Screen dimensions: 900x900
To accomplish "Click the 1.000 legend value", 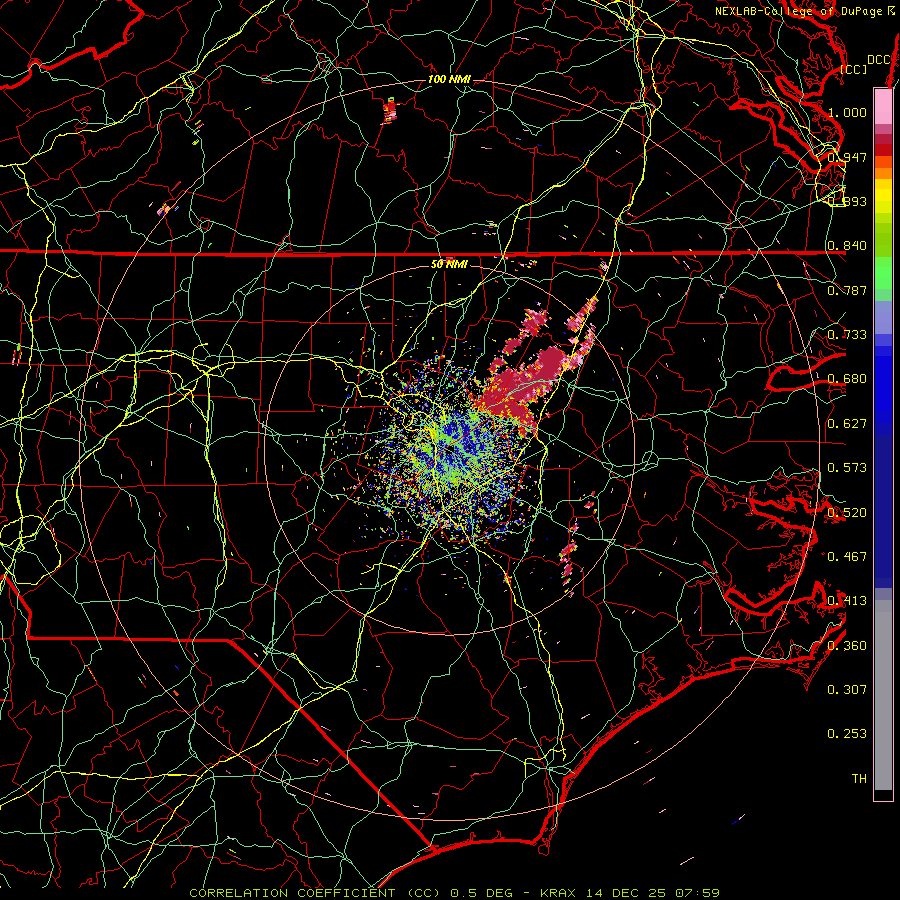I will click(x=847, y=112).
